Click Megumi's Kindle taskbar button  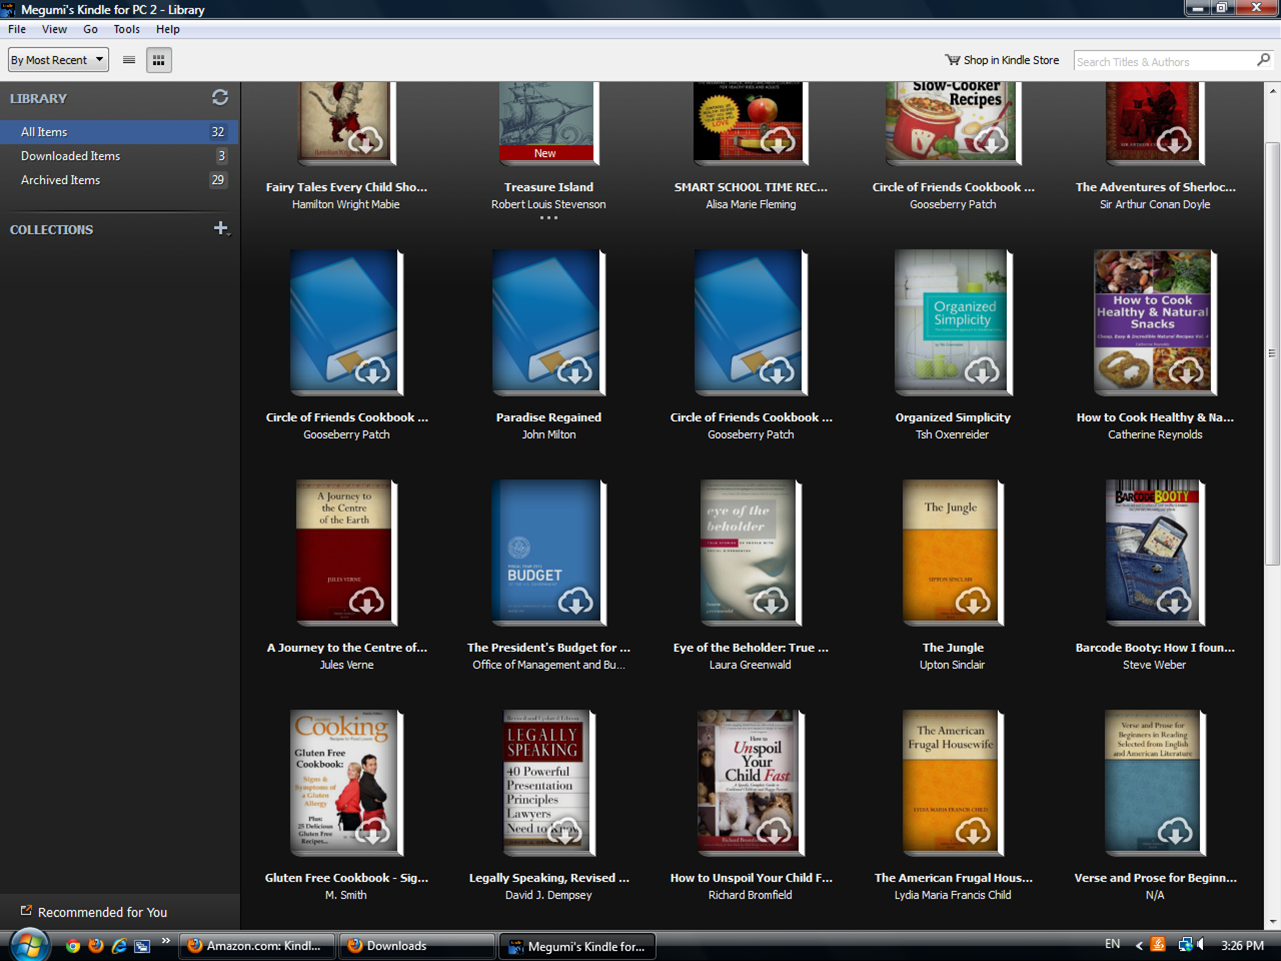tap(577, 946)
